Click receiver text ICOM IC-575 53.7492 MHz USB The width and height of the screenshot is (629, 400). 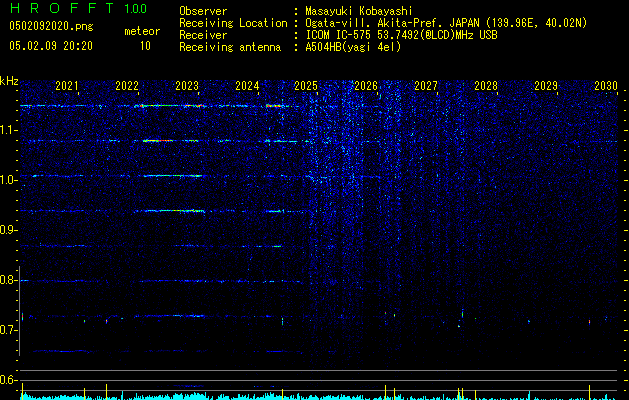point(402,35)
